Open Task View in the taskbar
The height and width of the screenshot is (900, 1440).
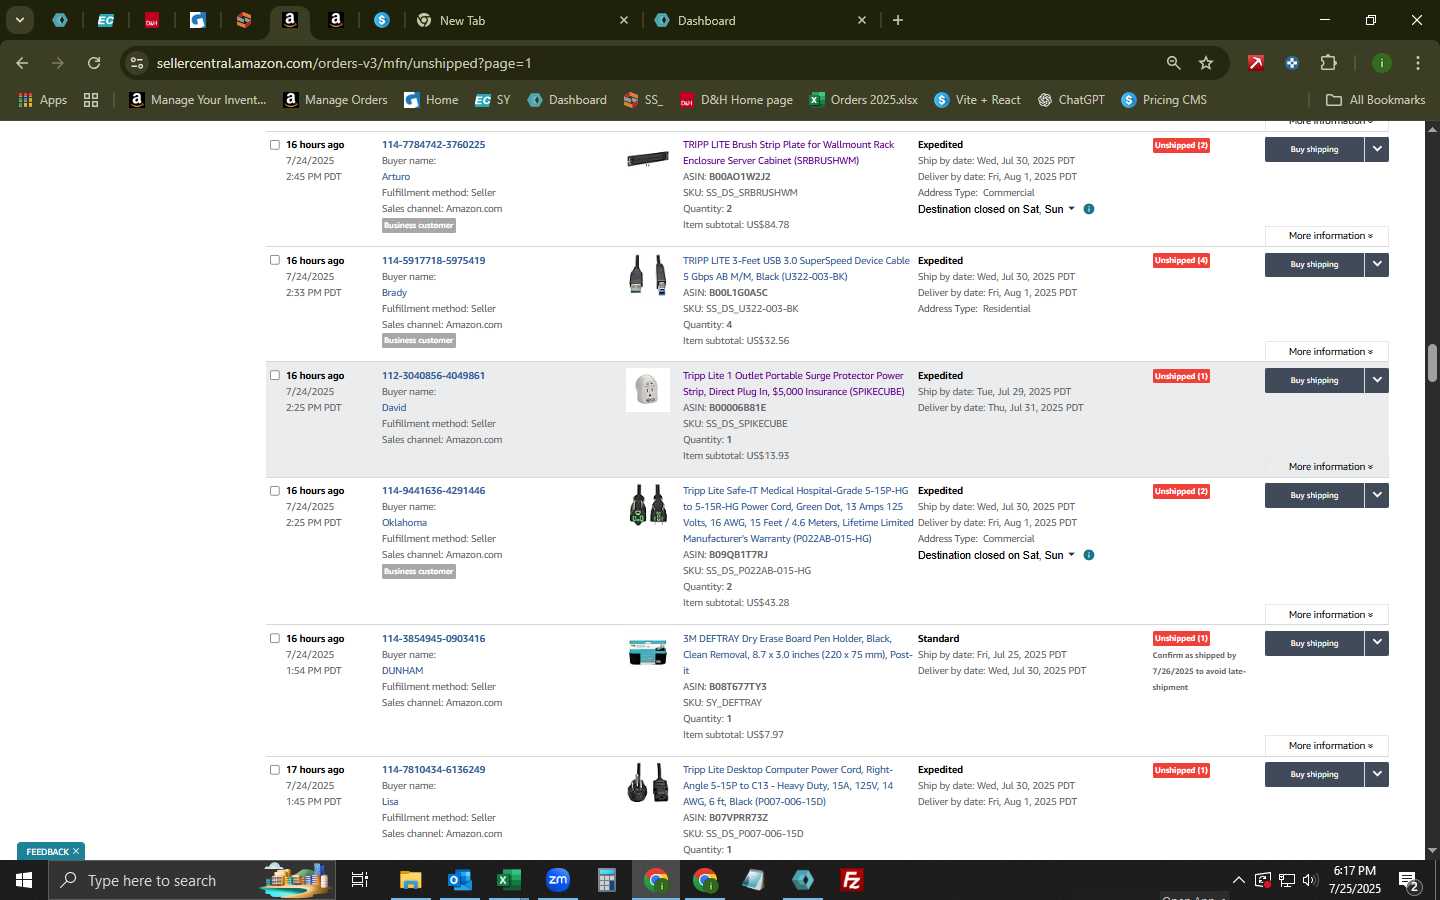pyautogui.click(x=360, y=880)
